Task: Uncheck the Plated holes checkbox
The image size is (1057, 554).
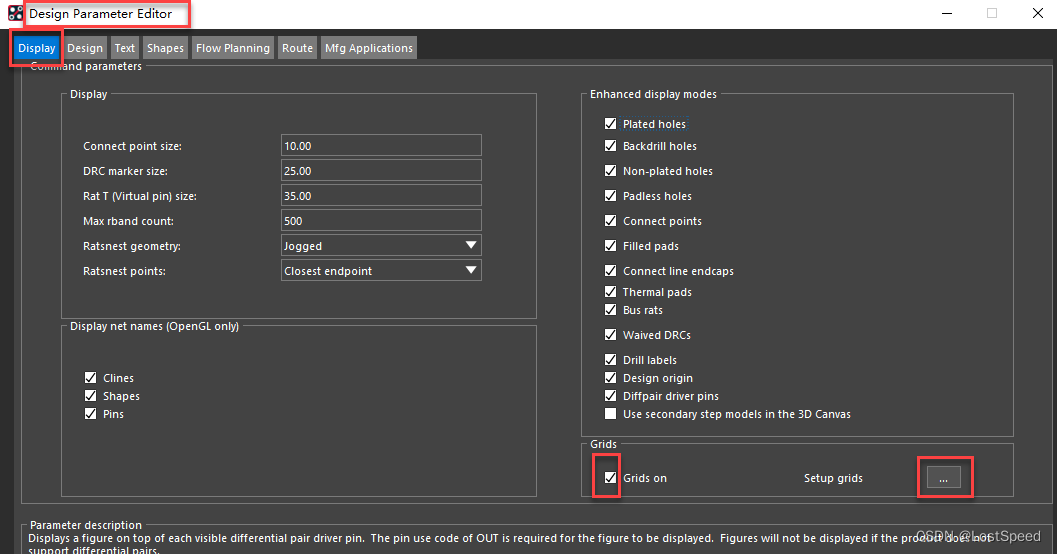Action: (610, 123)
